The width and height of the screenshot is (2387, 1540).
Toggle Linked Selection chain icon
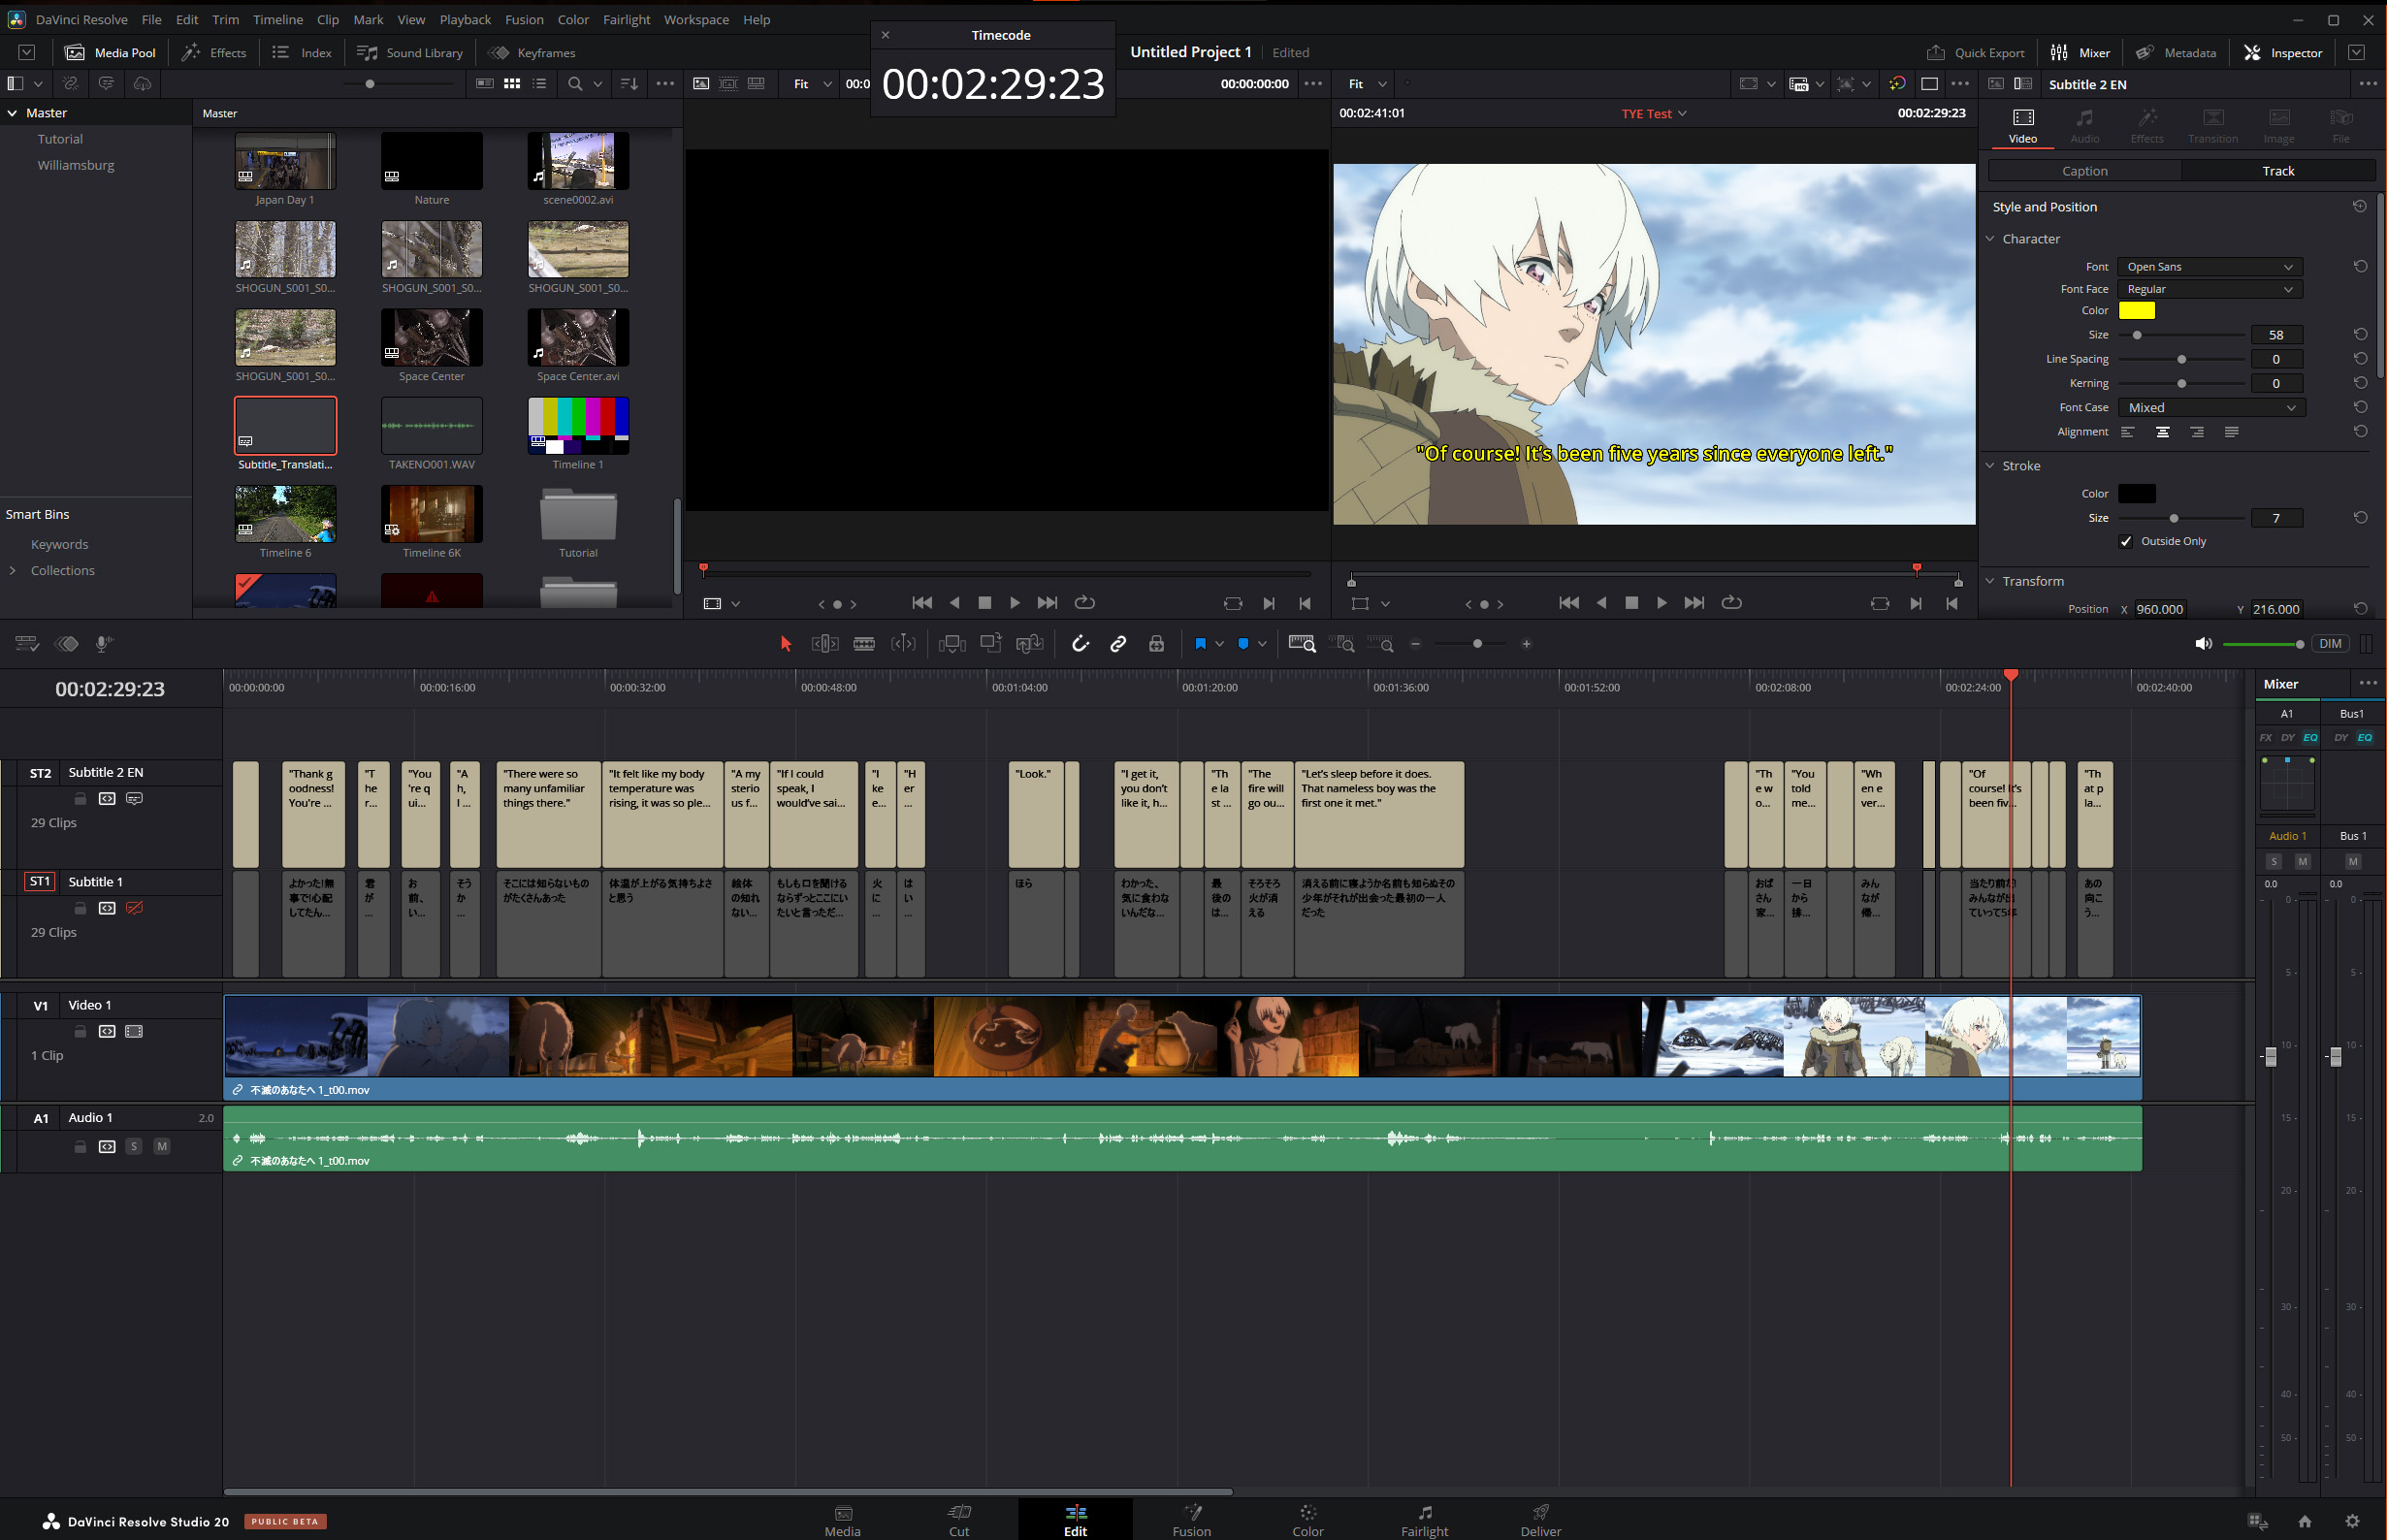tap(1118, 644)
